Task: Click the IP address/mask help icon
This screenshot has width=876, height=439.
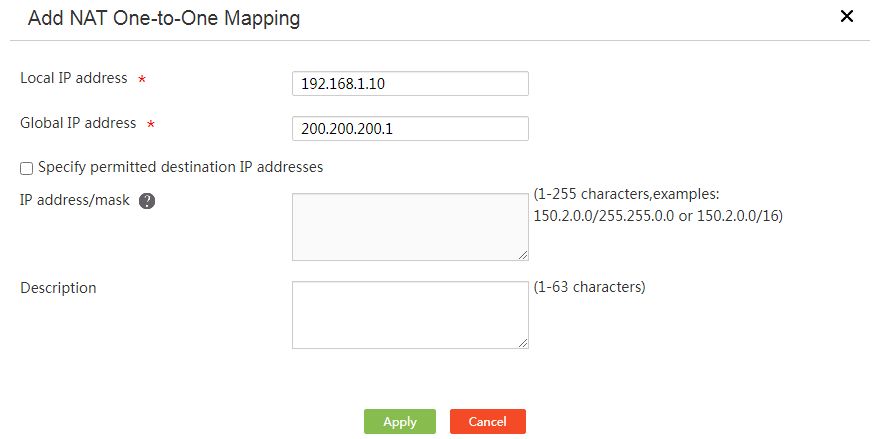Action: 147,201
